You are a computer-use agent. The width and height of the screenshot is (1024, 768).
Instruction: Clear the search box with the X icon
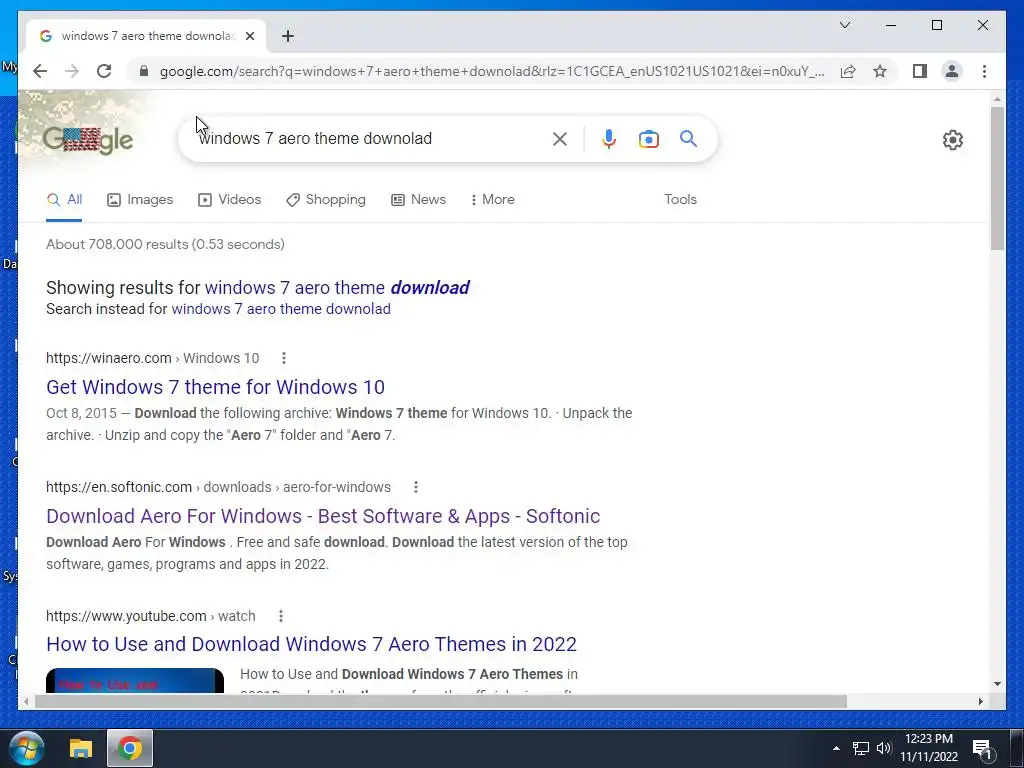click(x=560, y=138)
